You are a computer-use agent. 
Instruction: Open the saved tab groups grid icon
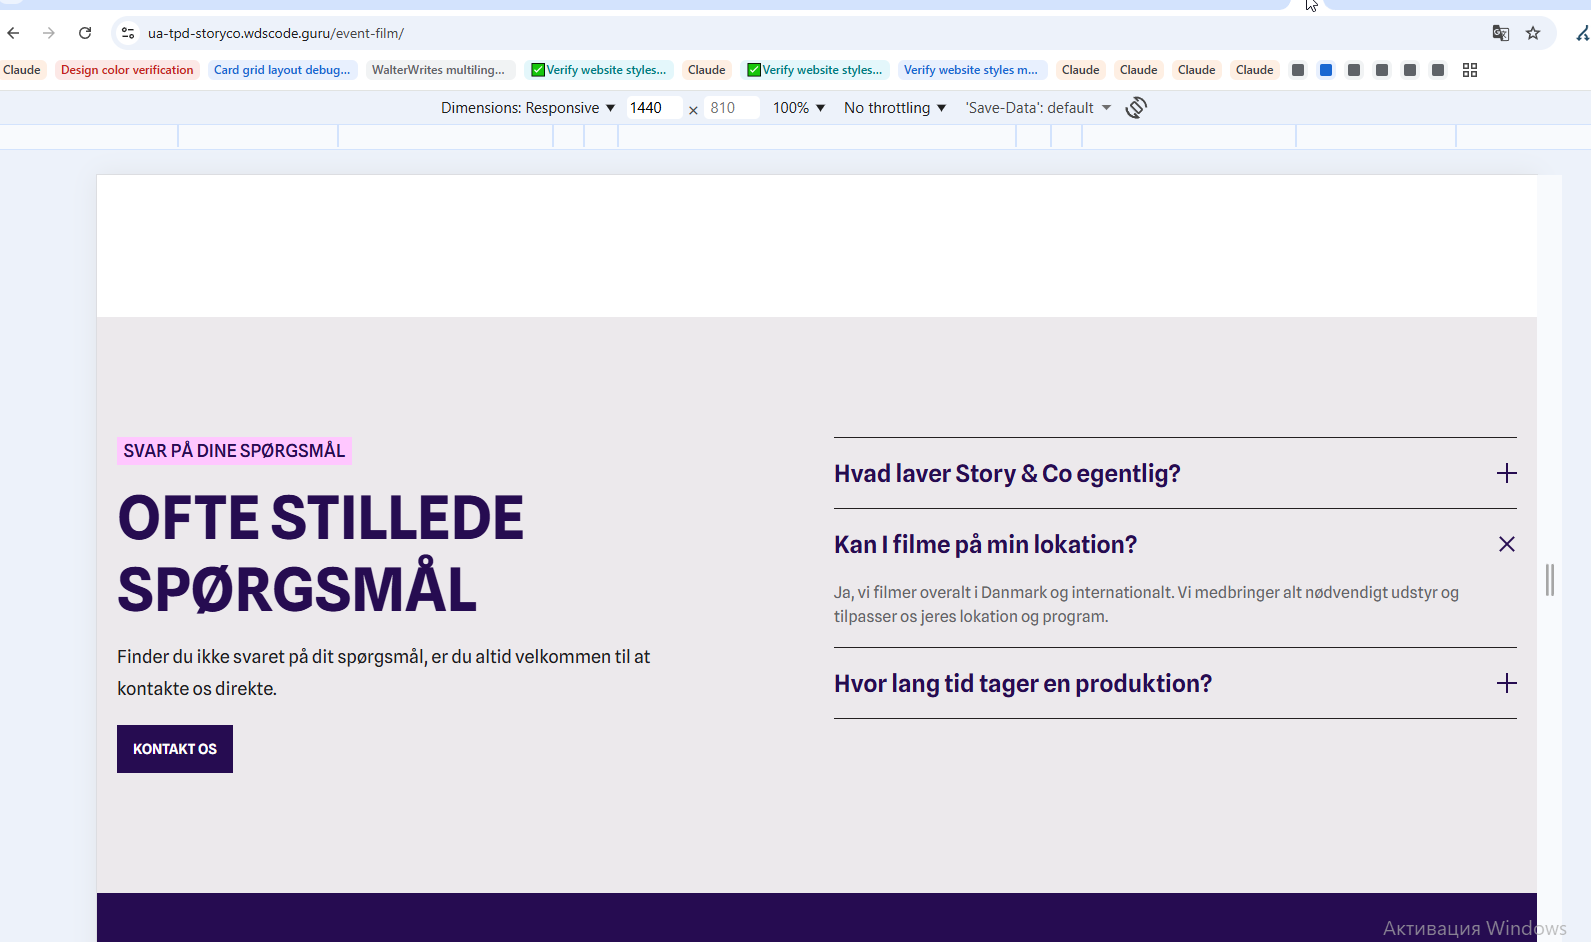1470,70
